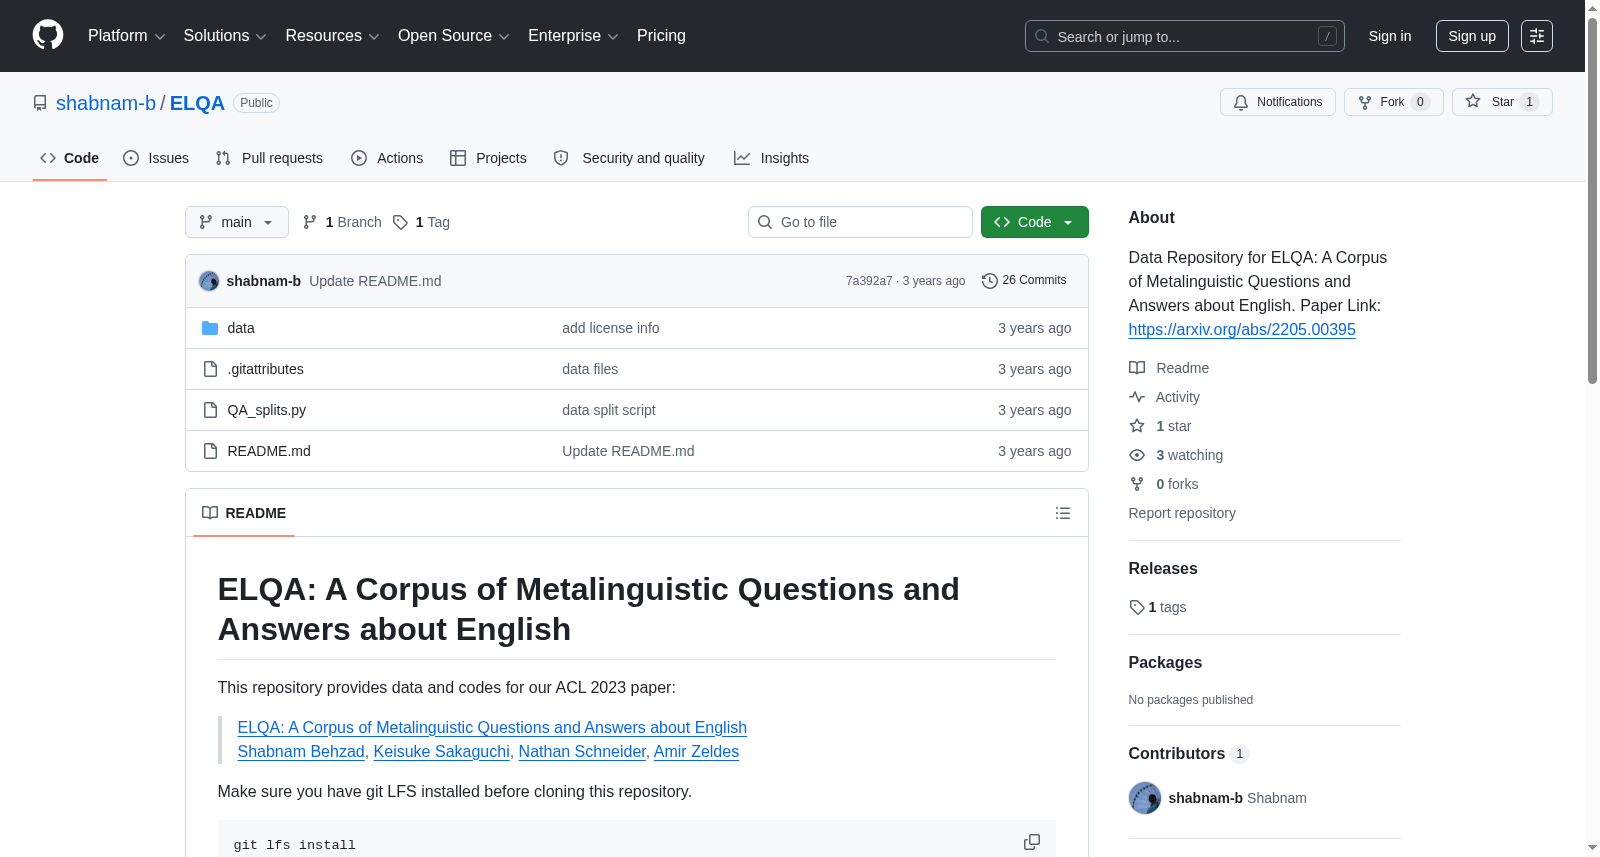Open the Activity link
This screenshot has height=857, width=1600.
(1164, 397)
